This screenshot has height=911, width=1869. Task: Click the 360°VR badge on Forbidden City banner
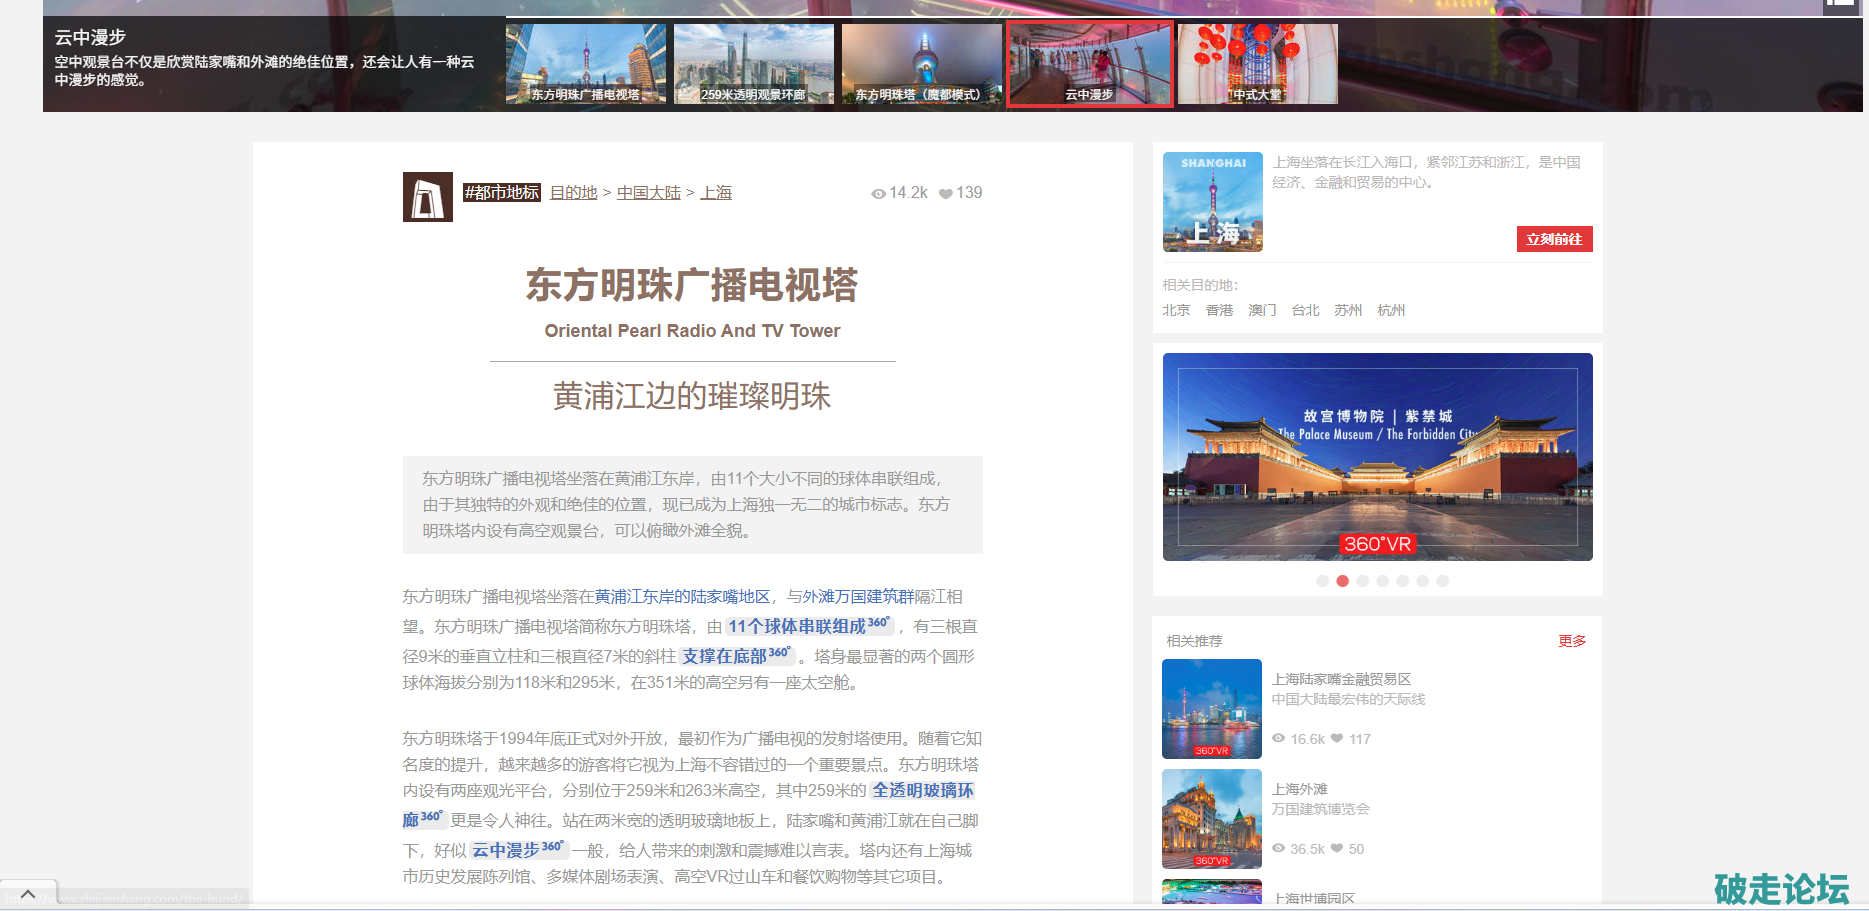click(x=1376, y=544)
